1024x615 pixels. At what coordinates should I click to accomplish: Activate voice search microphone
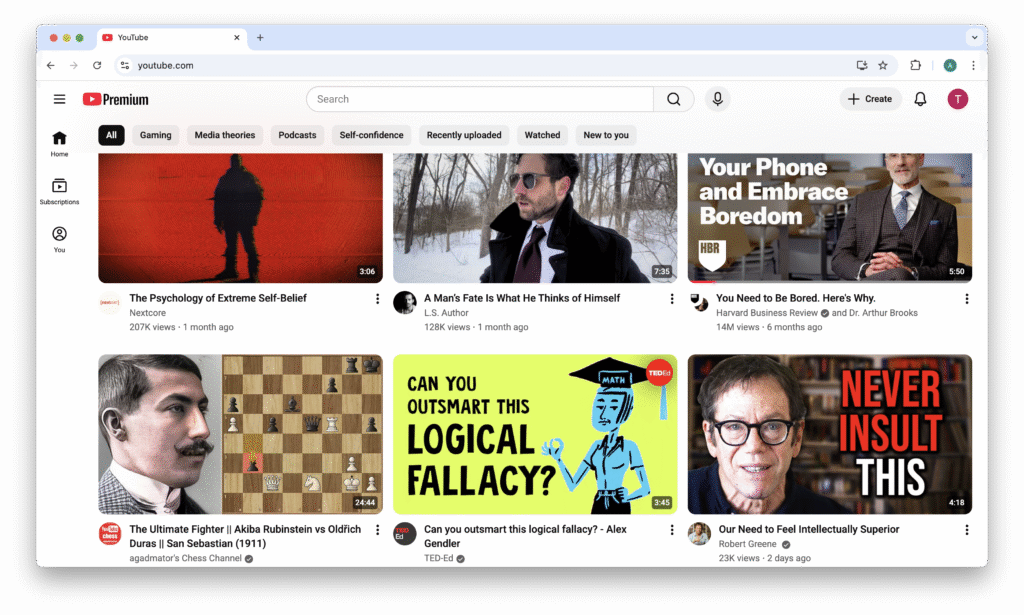click(716, 99)
